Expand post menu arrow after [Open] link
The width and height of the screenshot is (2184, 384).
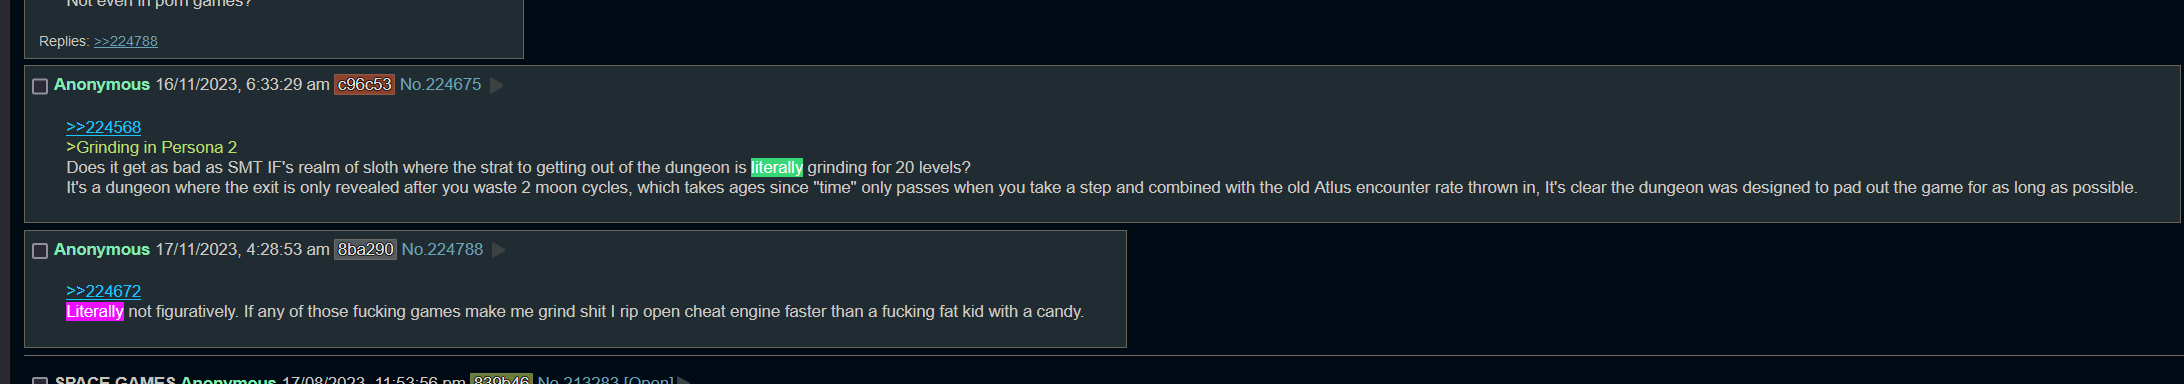(685, 381)
